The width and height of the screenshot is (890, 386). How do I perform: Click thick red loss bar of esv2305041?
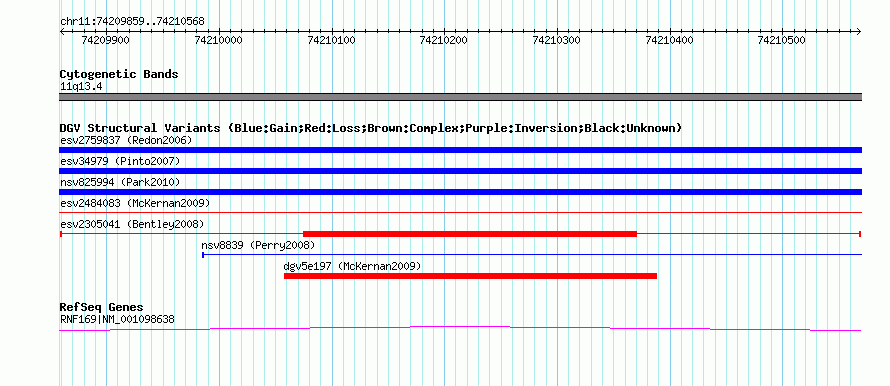pyautogui.click(x=470, y=234)
